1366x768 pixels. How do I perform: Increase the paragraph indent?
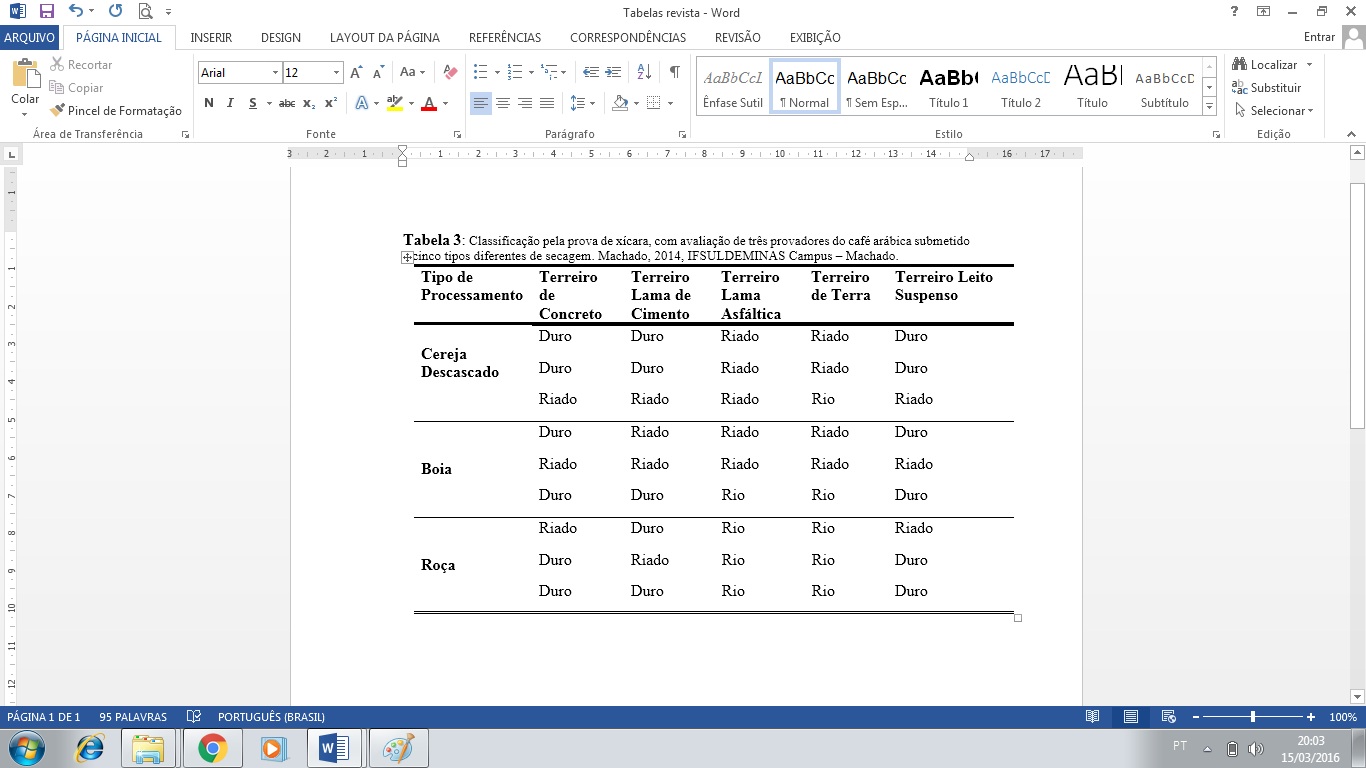coord(612,72)
